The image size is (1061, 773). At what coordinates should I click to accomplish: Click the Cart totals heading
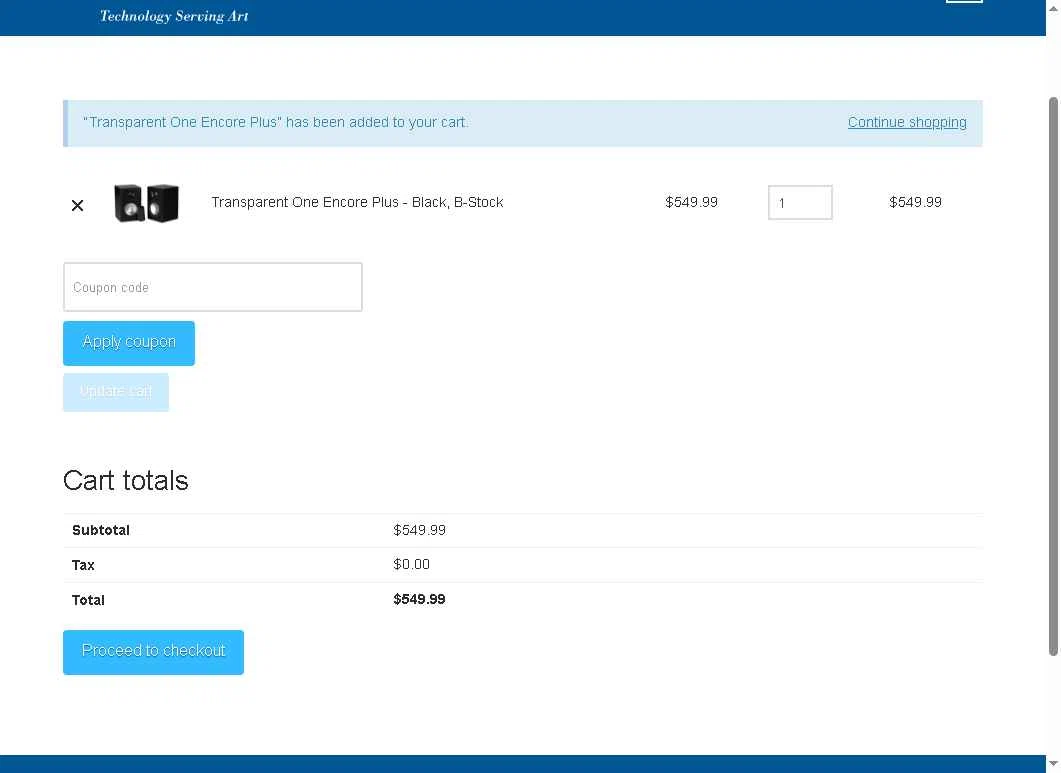[126, 481]
